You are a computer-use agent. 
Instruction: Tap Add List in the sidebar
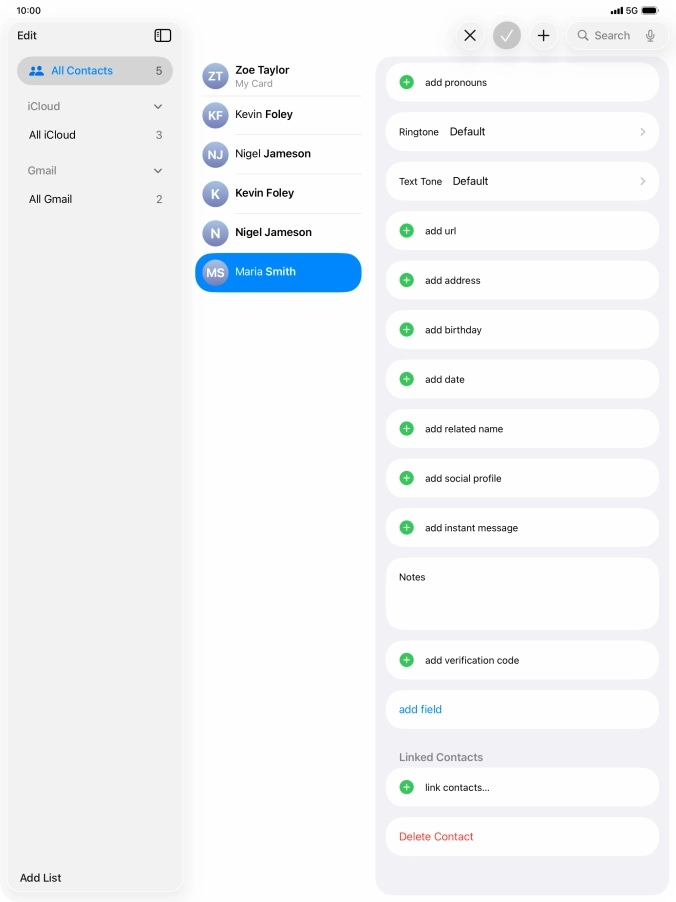(x=41, y=877)
